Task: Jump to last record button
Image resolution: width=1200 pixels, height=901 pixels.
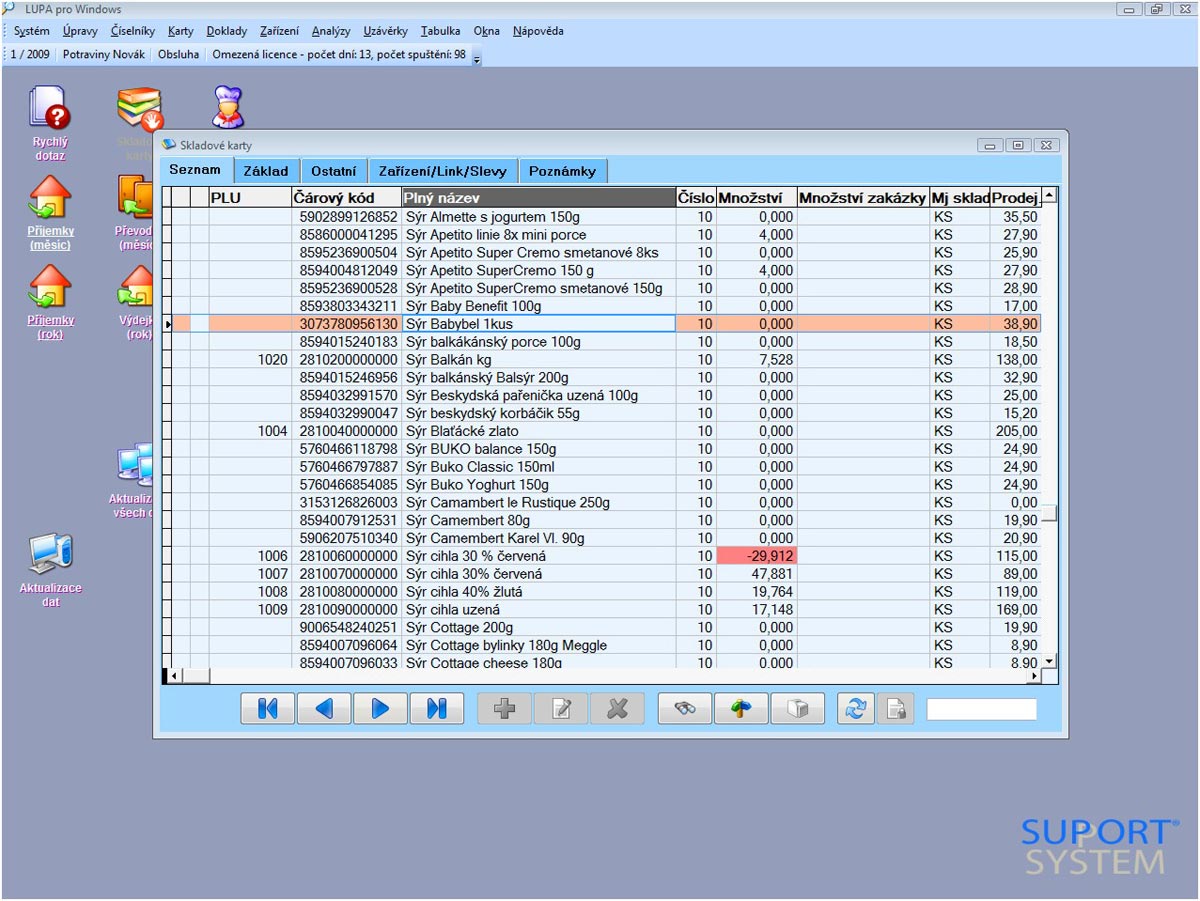Action: (x=437, y=708)
